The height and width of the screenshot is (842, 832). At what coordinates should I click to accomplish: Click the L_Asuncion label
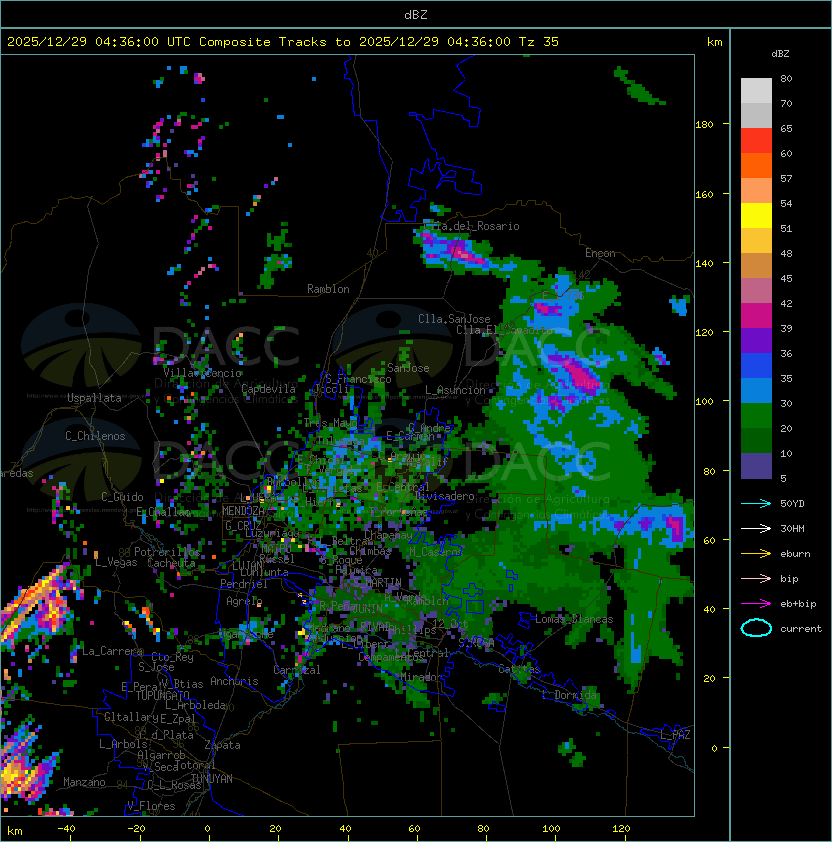pyautogui.click(x=455, y=390)
